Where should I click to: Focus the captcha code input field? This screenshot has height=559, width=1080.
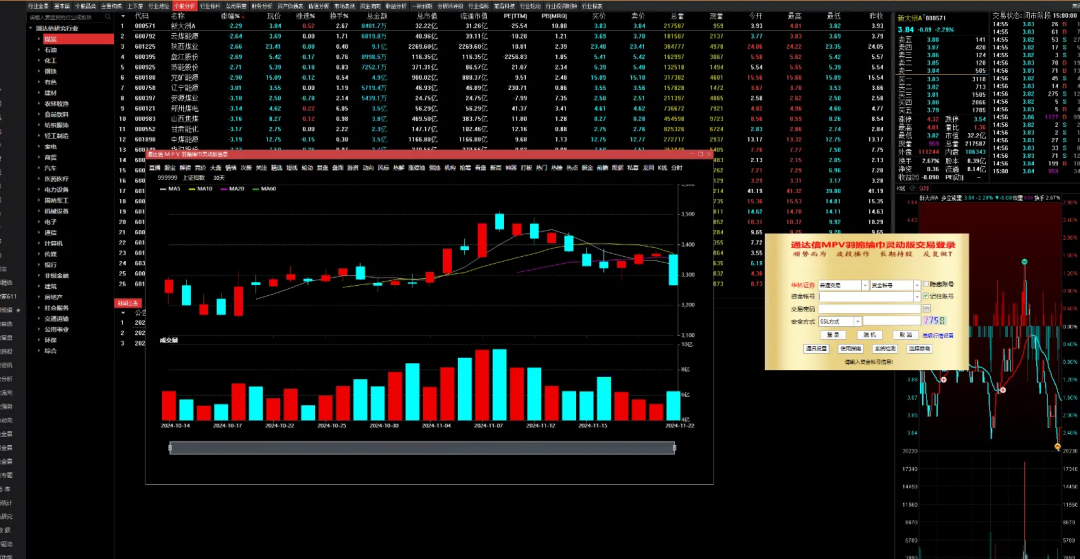892,321
